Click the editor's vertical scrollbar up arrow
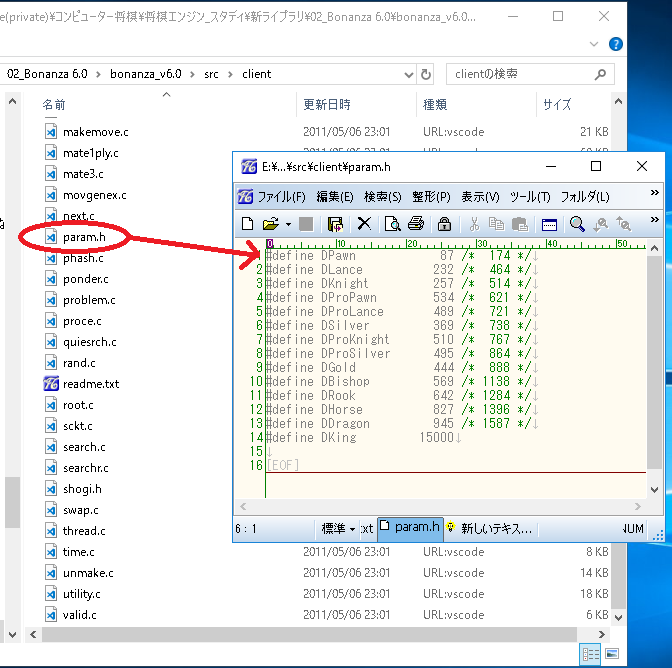The image size is (672, 668). 654,248
